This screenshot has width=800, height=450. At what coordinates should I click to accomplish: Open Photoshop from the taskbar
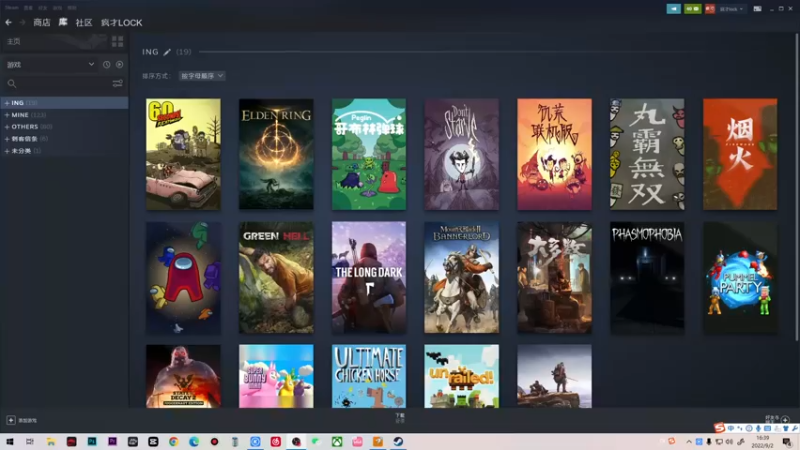pyautogui.click(x=92, y=442)
